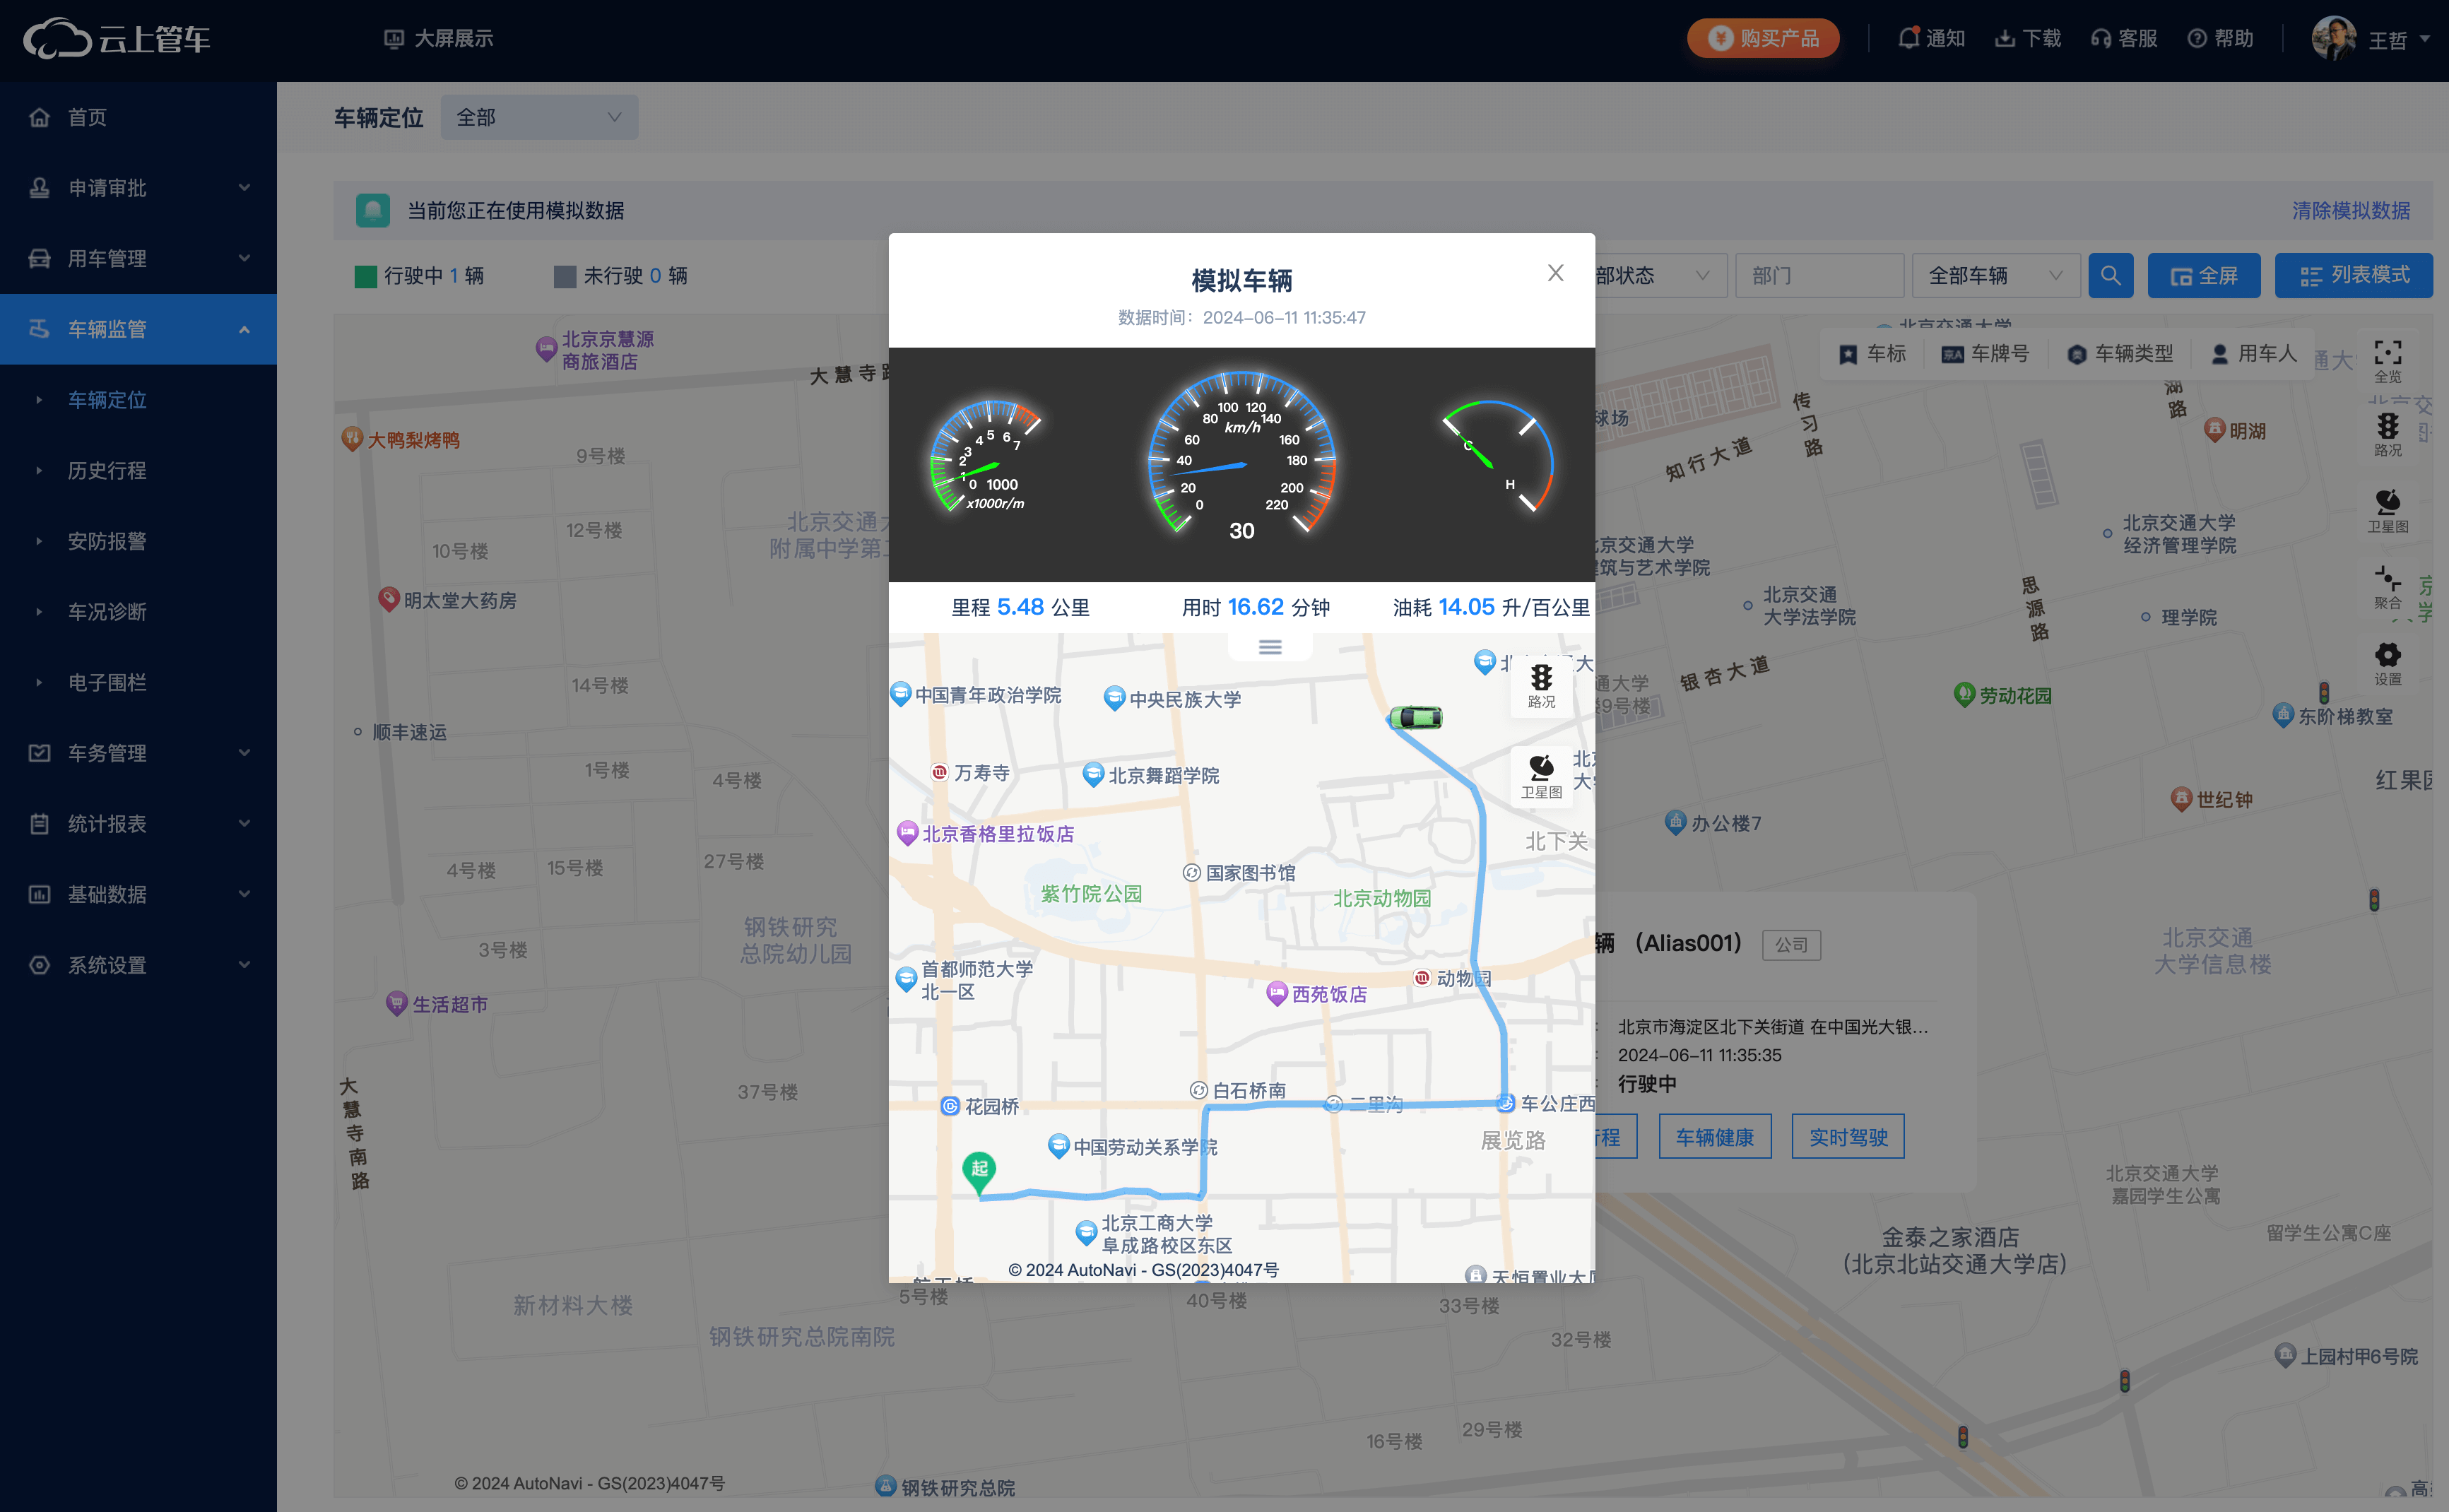
Task: Toggle 用车人 marker display
Action: (x=2254, y=354)
